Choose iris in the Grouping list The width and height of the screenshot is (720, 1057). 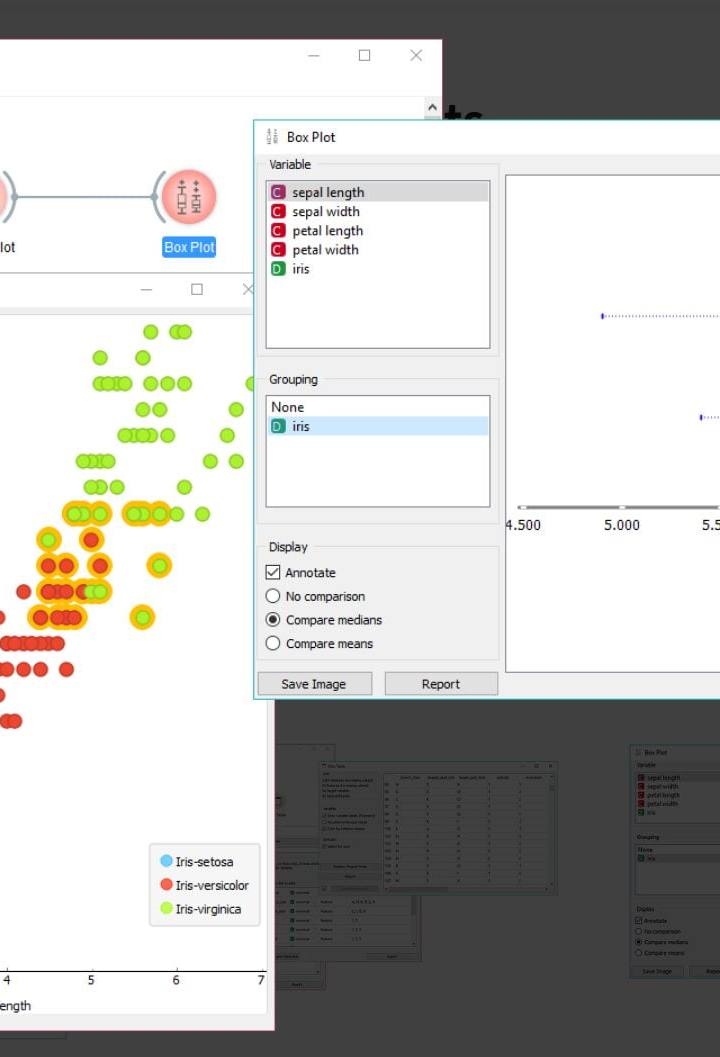[378, 426]
